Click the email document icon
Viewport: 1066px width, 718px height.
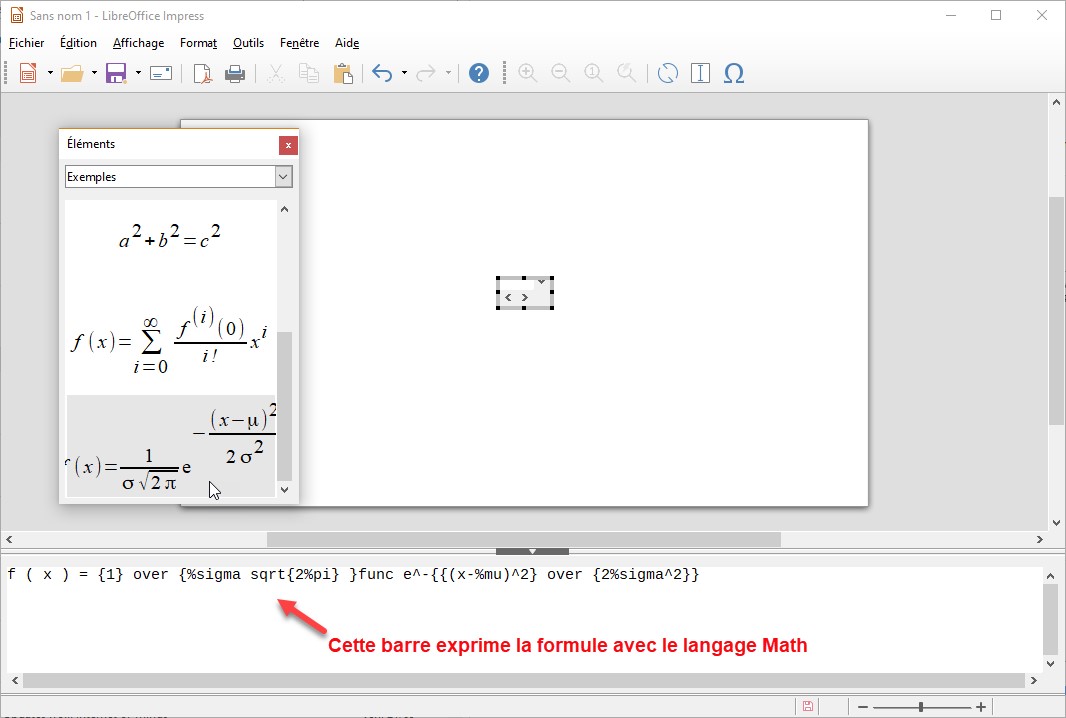161,73
